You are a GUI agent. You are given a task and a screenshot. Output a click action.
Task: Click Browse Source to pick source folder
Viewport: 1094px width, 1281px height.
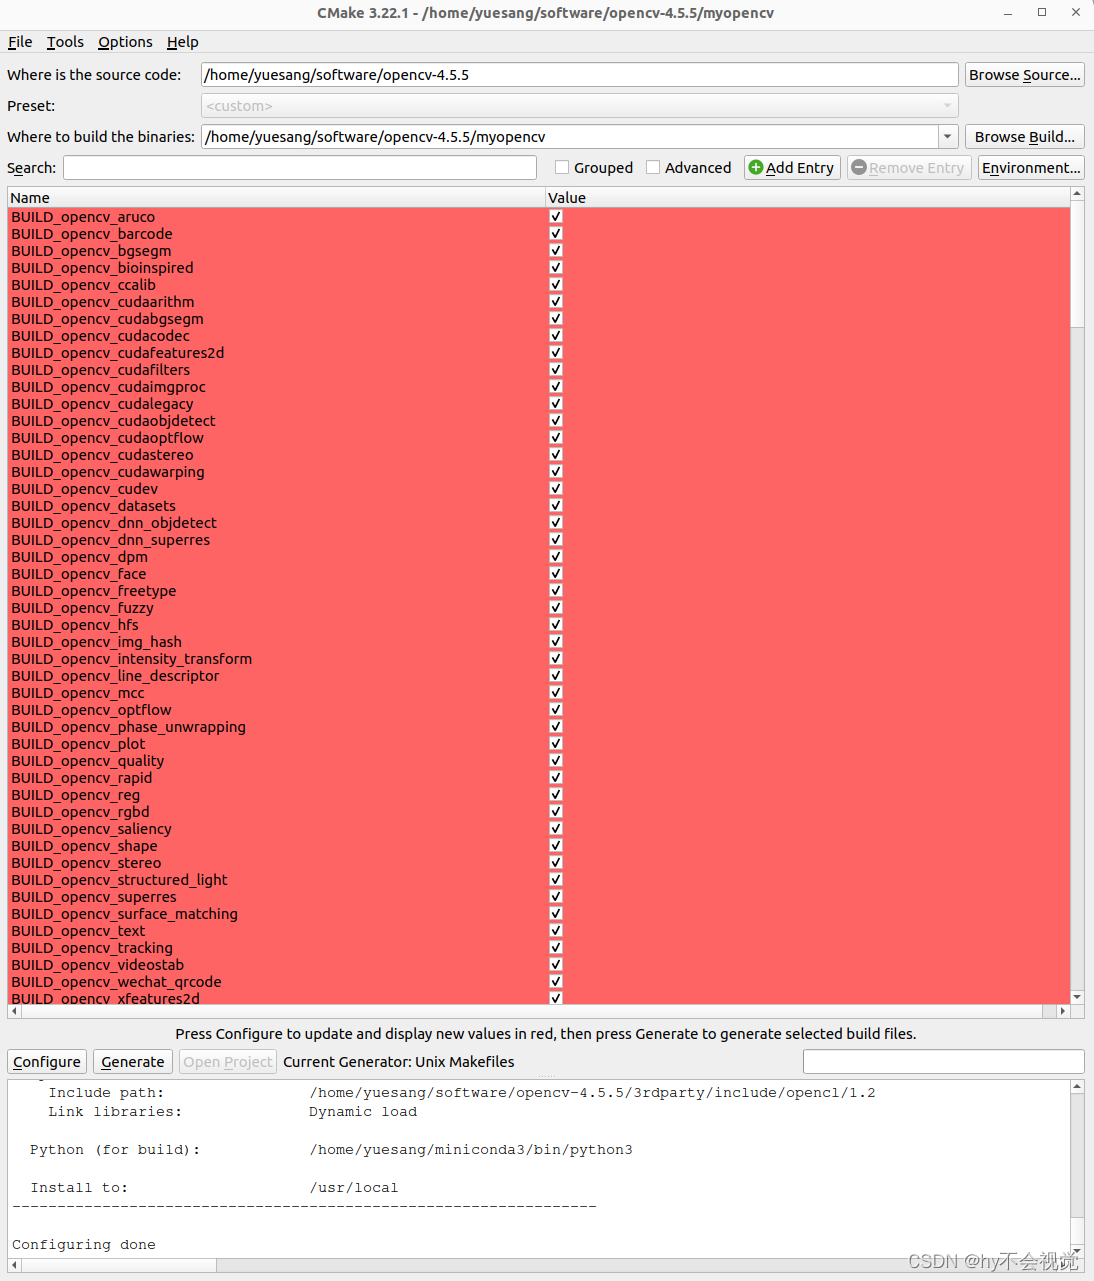pyautogui.click(x=1024, y=74)
